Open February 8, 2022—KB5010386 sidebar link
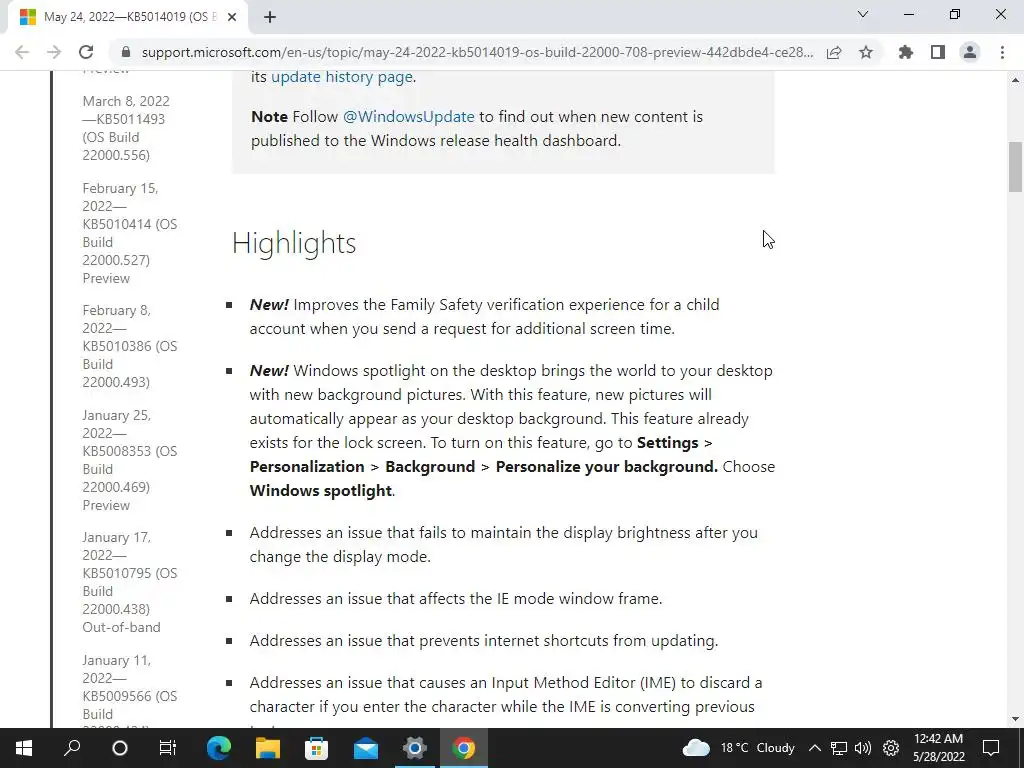Screen dimensions: 1024x768 [x=129, y=346]
